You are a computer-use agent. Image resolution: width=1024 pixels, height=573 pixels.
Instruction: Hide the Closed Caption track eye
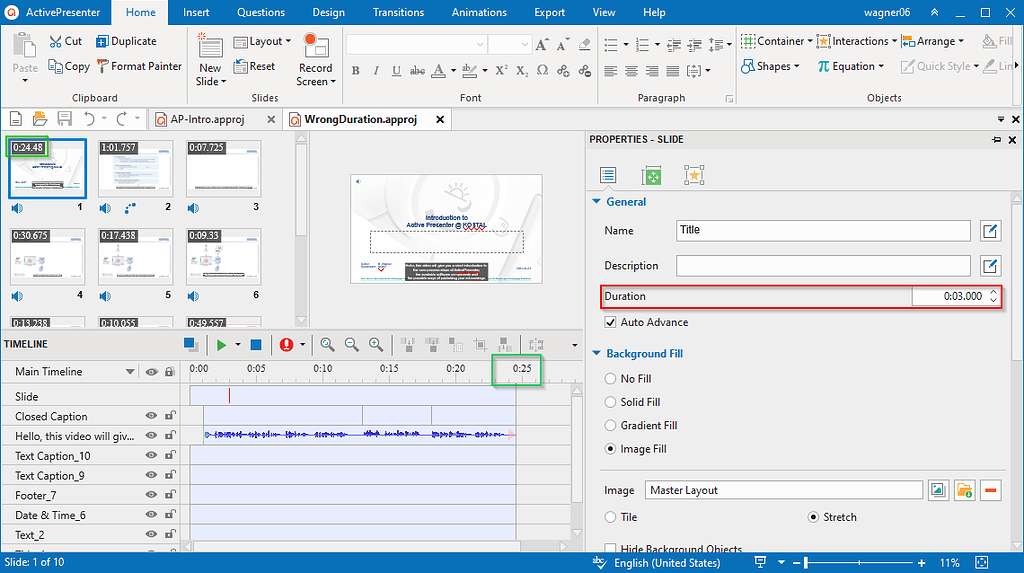click(151, 416)
